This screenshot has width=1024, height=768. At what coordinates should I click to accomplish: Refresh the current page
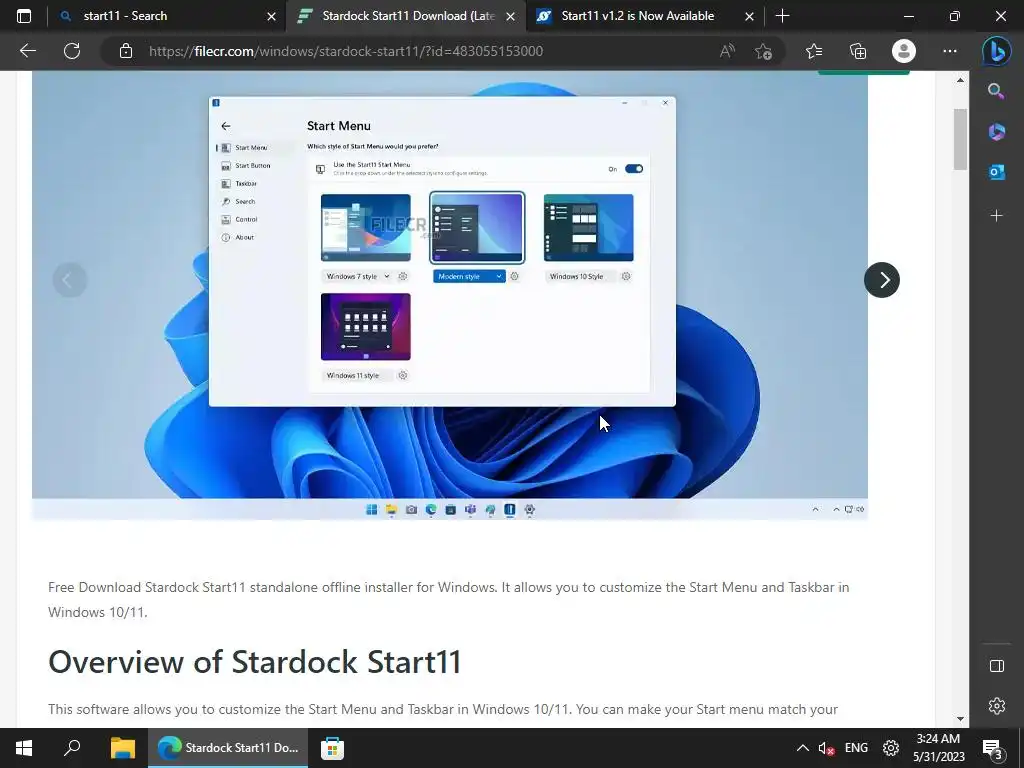pyautogui.click(x=72, y=51)
